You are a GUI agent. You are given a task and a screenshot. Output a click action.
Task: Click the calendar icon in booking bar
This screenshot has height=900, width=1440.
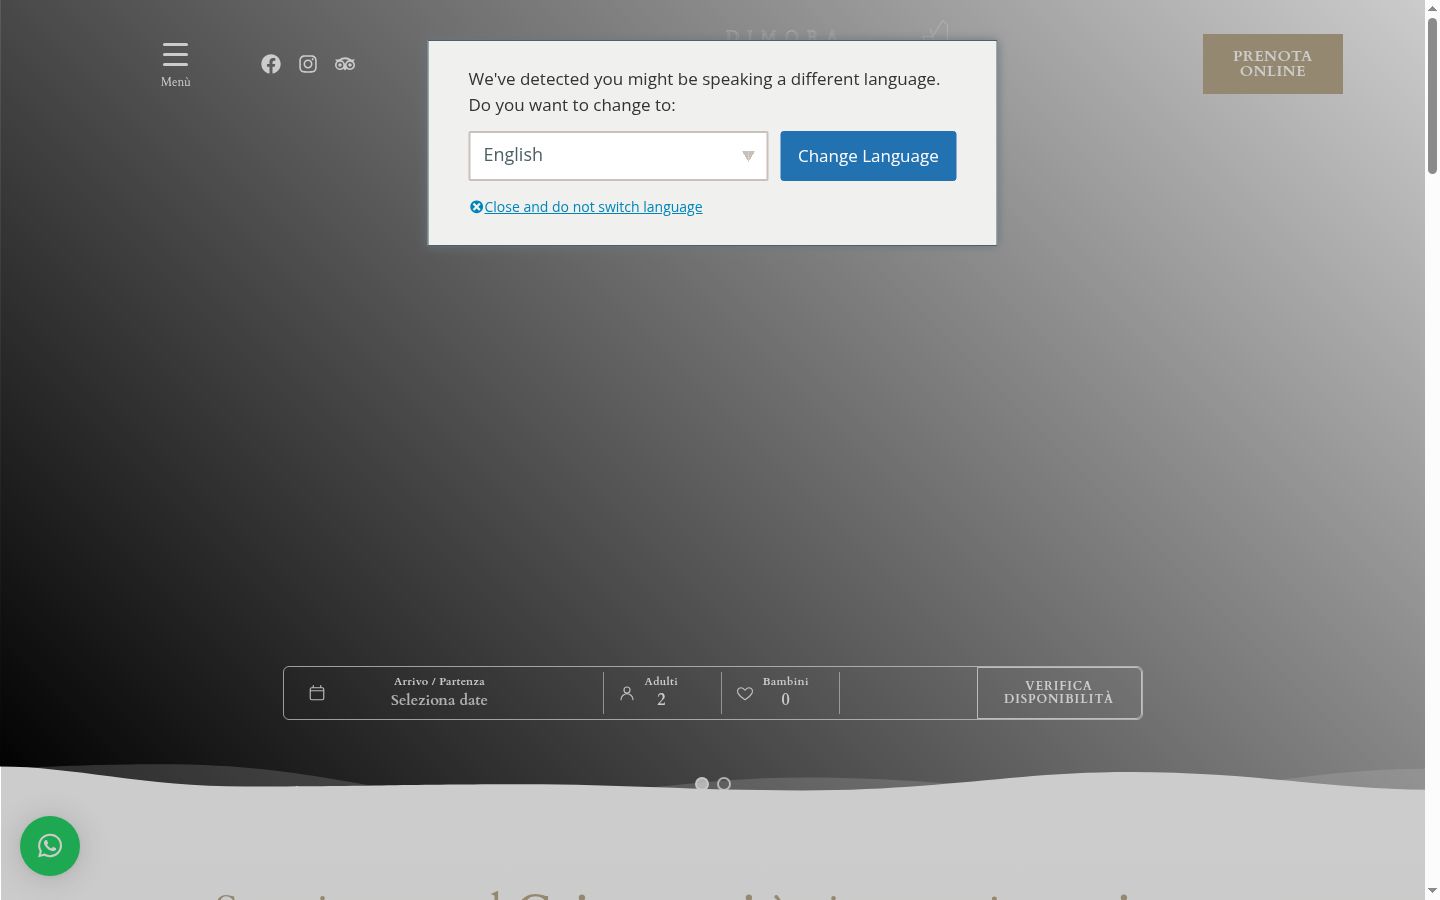tap(317, 693)
